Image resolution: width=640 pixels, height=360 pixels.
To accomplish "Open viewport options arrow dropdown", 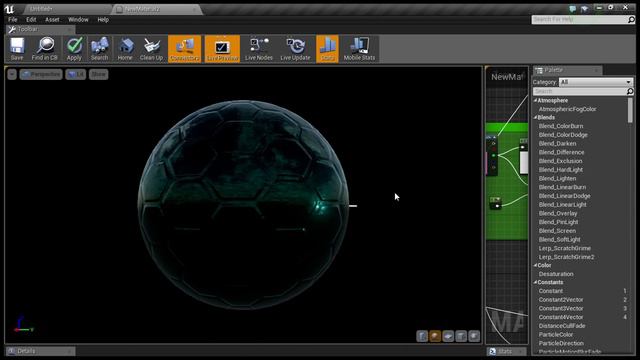I will click(x=12, y=74).
